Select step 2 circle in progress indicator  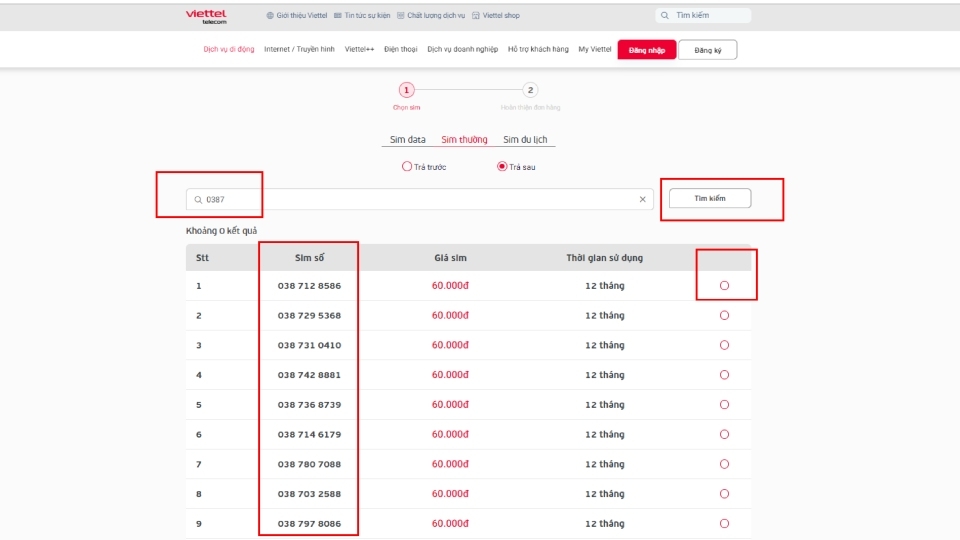[530, 90]
